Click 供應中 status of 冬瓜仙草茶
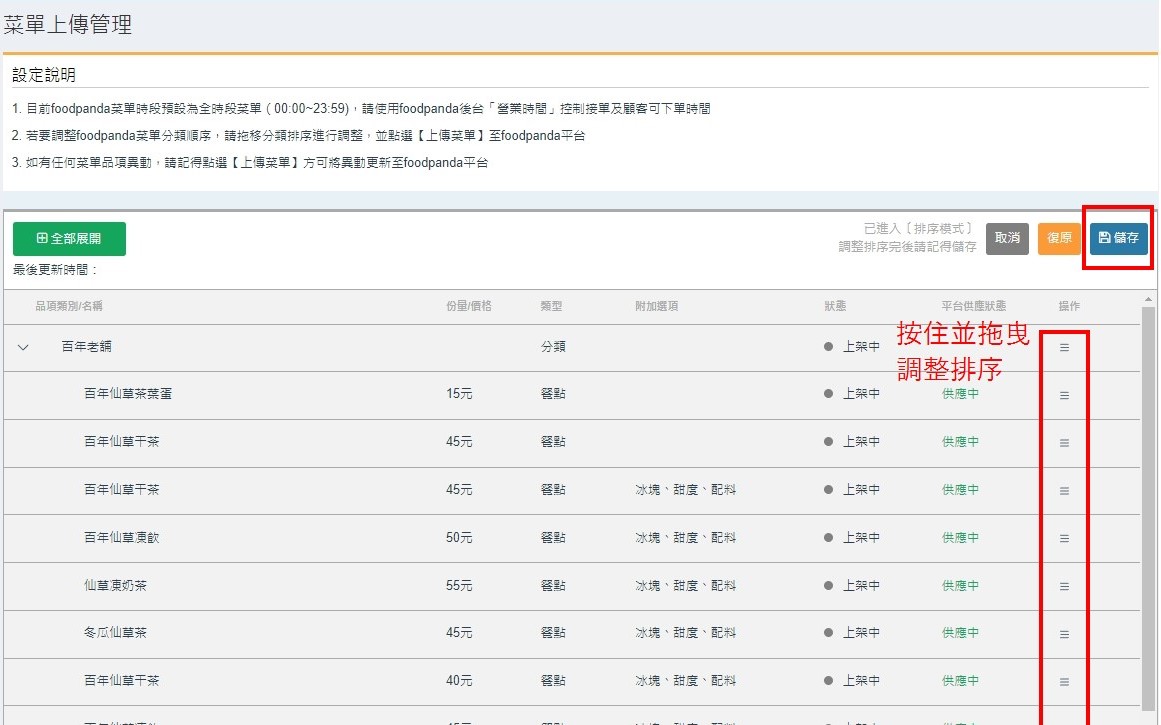This screenshot has height=725, width=1161. coord(960,633)
